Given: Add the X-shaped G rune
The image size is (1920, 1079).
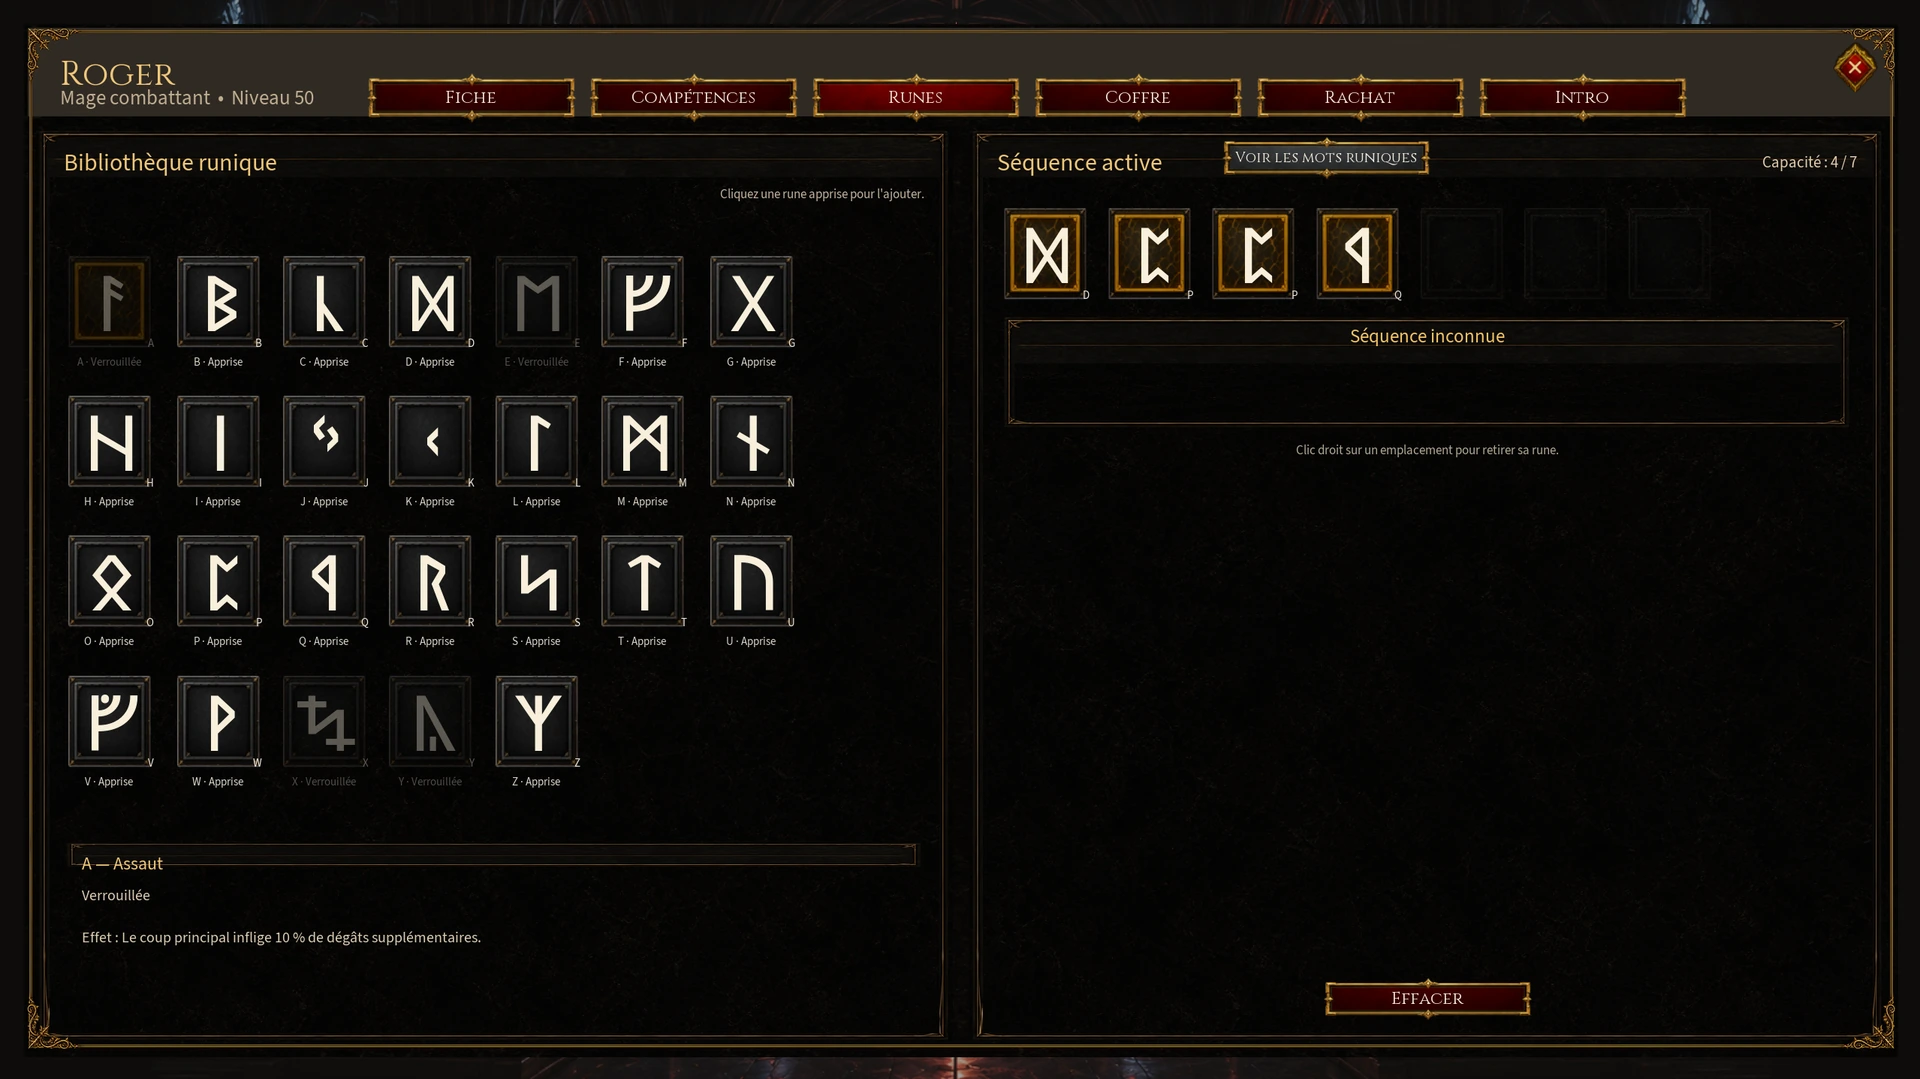Looking at the screenshot, I should (x=751, y=301).
